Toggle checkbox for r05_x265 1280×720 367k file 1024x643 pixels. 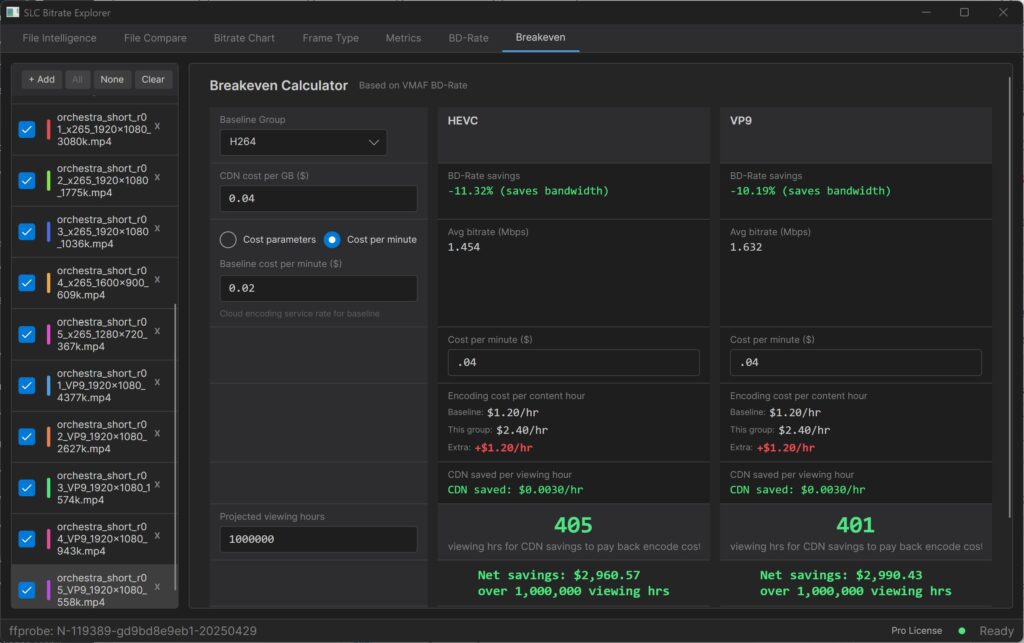pyautogui.click(x=27, y=334)
